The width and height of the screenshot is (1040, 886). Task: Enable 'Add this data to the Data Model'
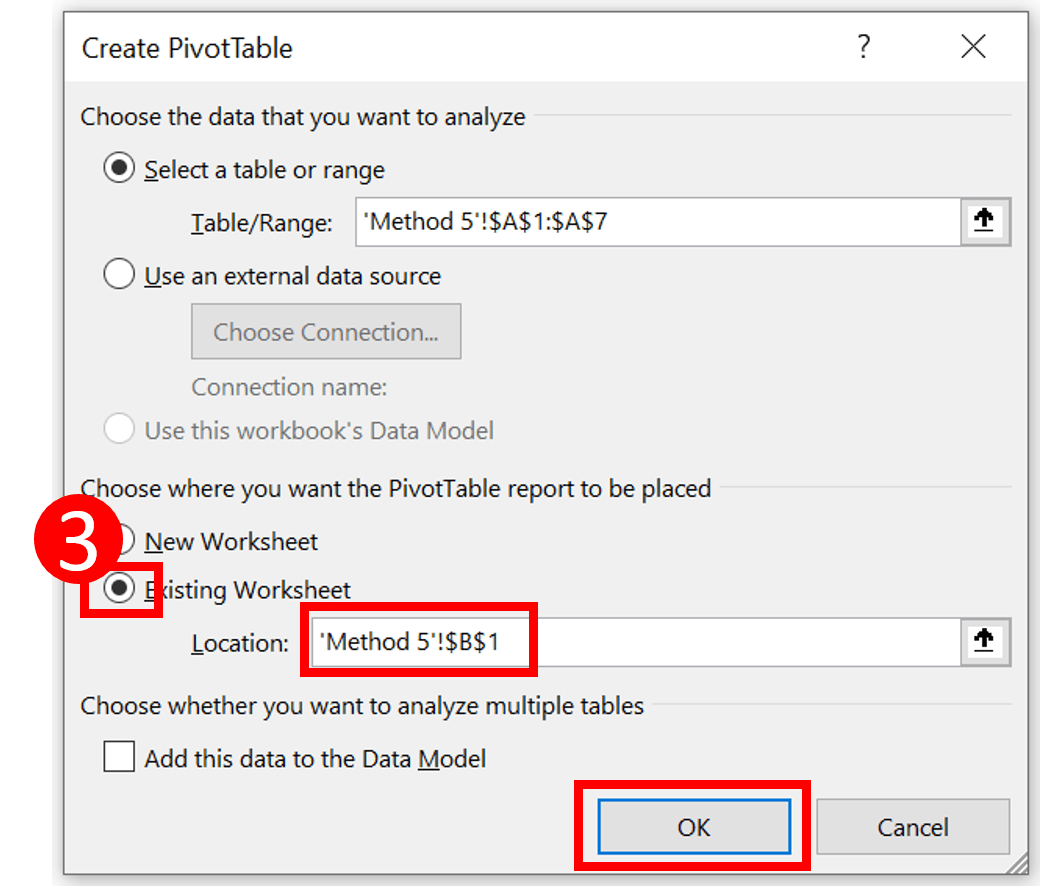click(119, 757)
